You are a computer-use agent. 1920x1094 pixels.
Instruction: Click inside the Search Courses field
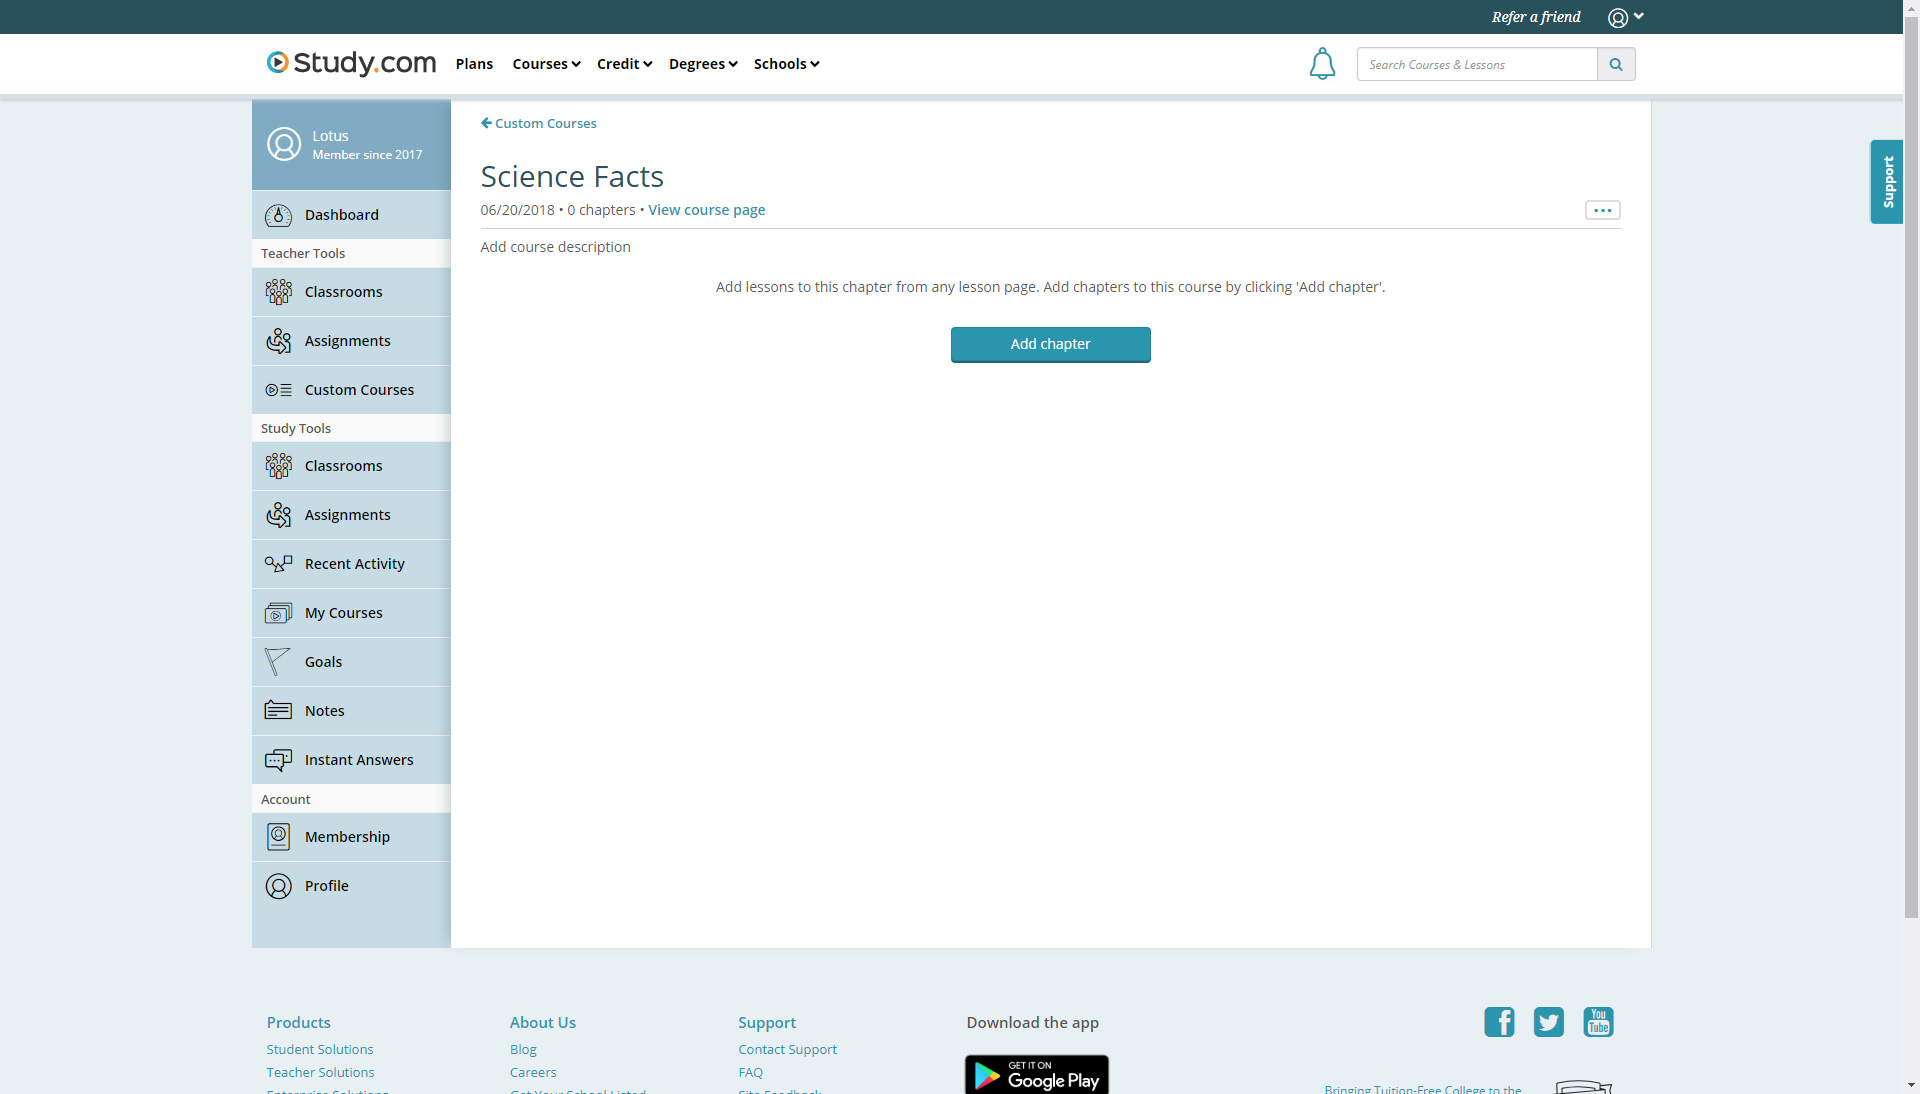pyautogui.click(x=1477, y=64)
